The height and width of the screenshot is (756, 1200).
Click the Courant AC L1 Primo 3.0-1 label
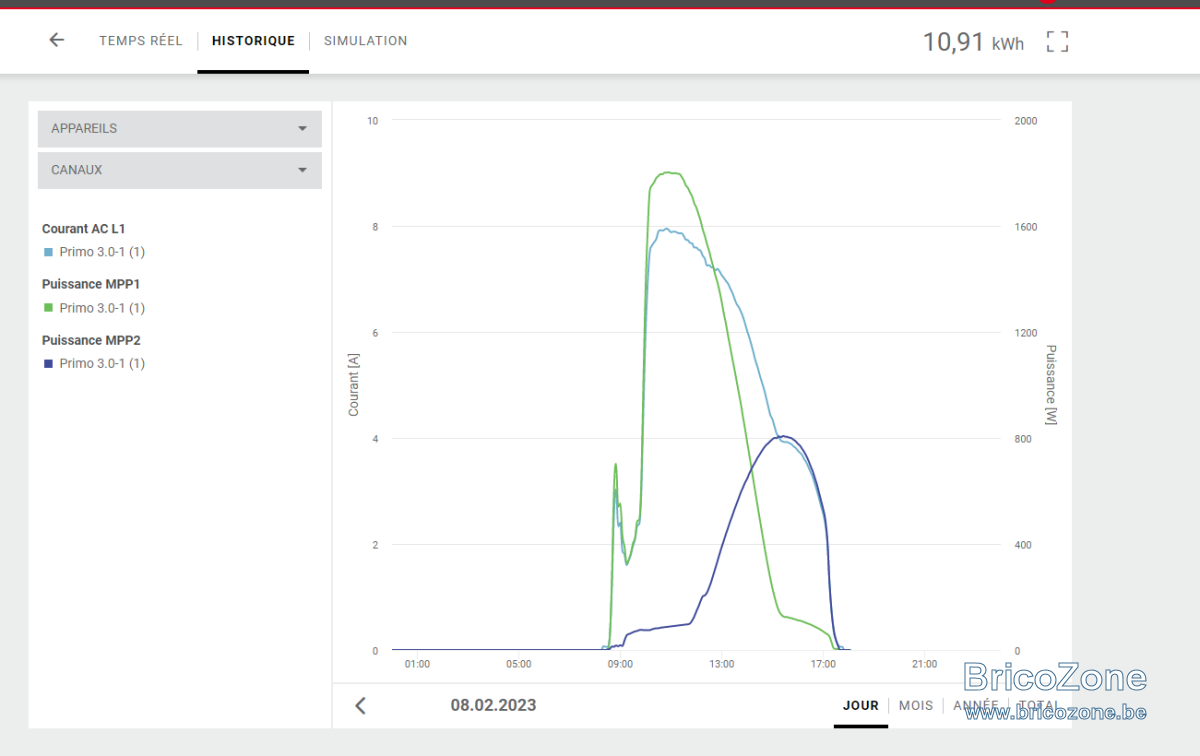pos(102,252)
